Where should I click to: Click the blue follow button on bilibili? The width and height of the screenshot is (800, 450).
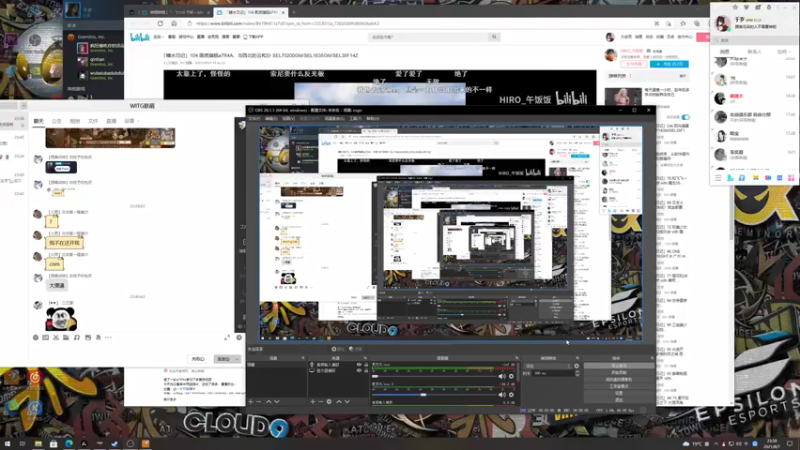tap(669, 64)
